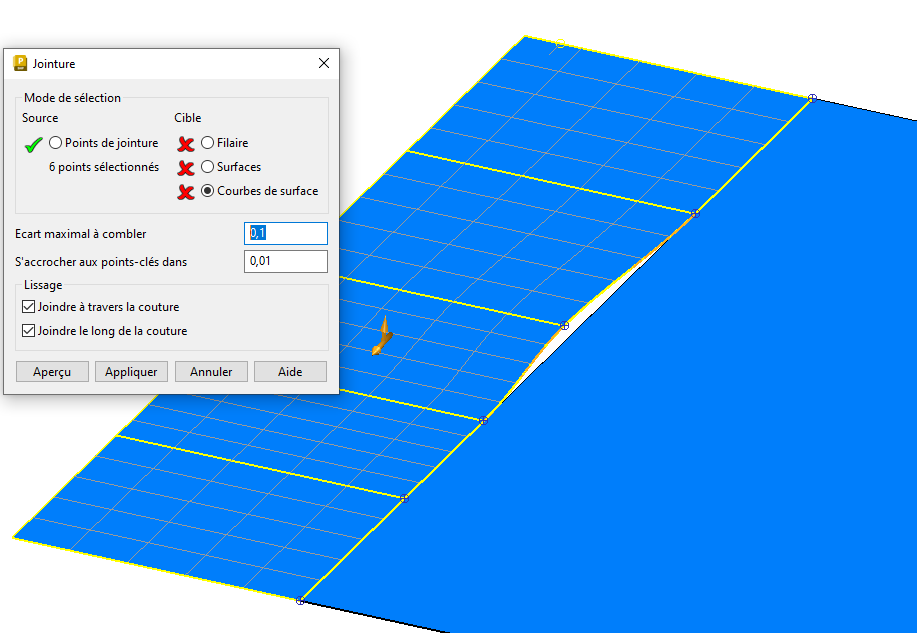Viewport: 917px width, 633px height.
Task: Click the Ecart maximal à combler field
Action: (286, 233)
